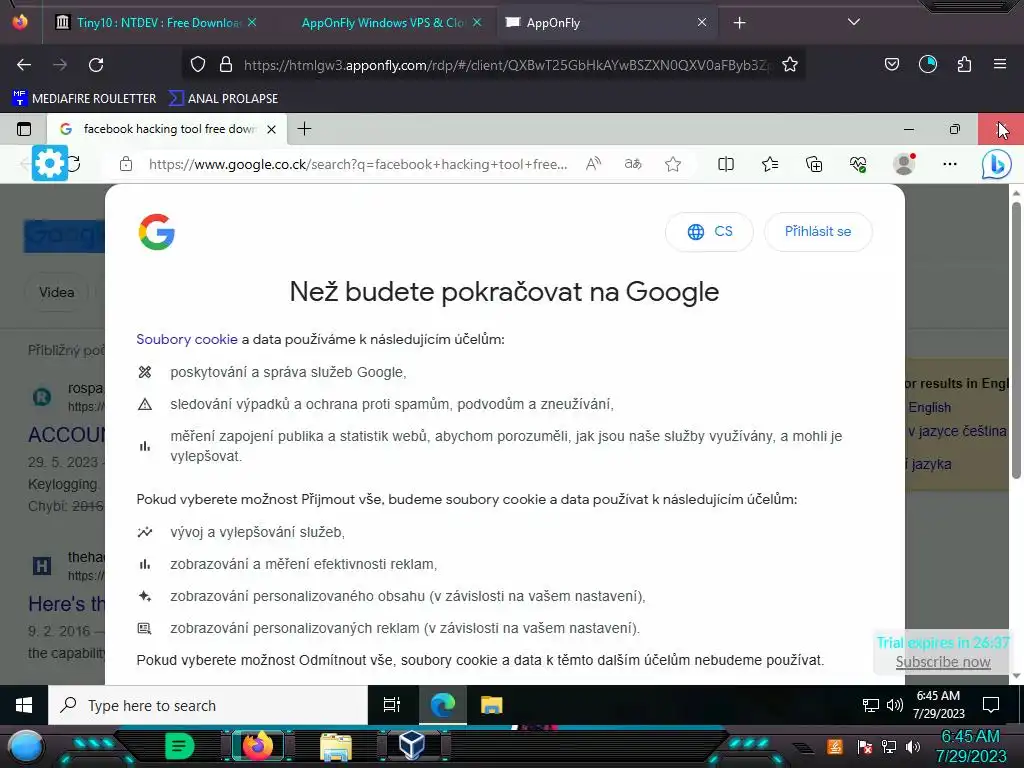Open the Soubory cookie link
This screenshot has width=1024, height=768.
coord(187,339)
